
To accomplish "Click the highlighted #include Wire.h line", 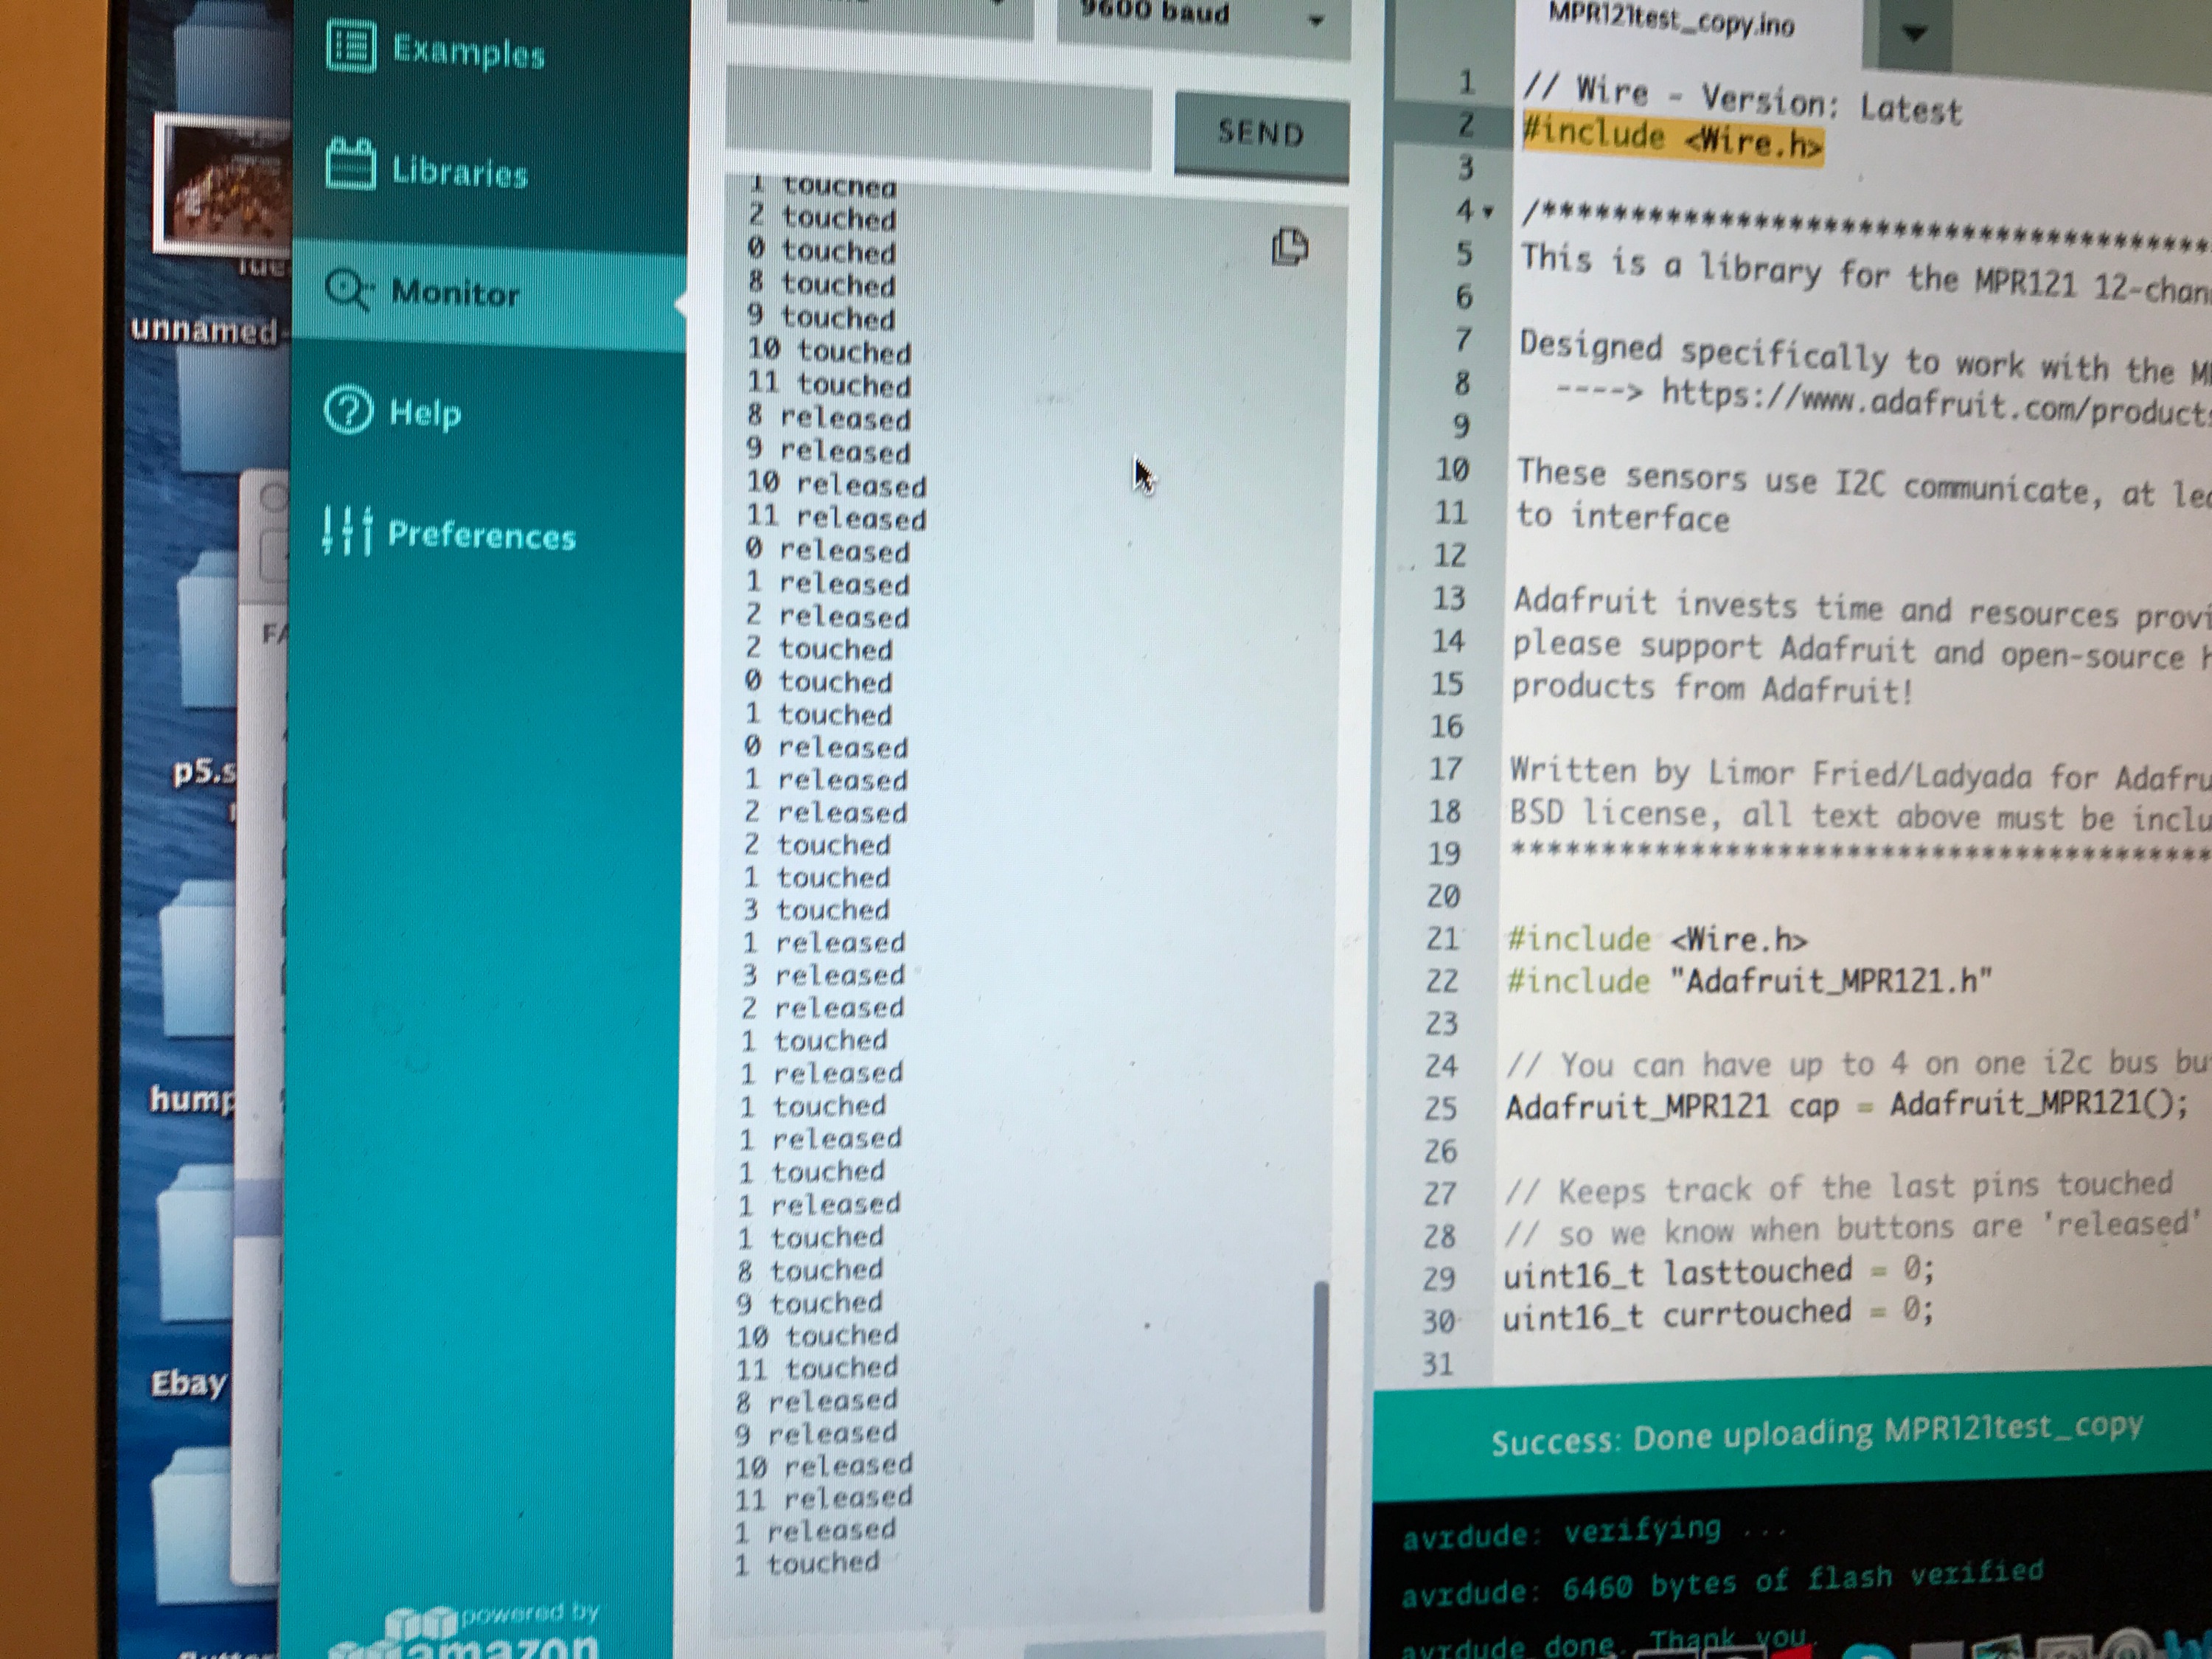I will point(1672,139).
